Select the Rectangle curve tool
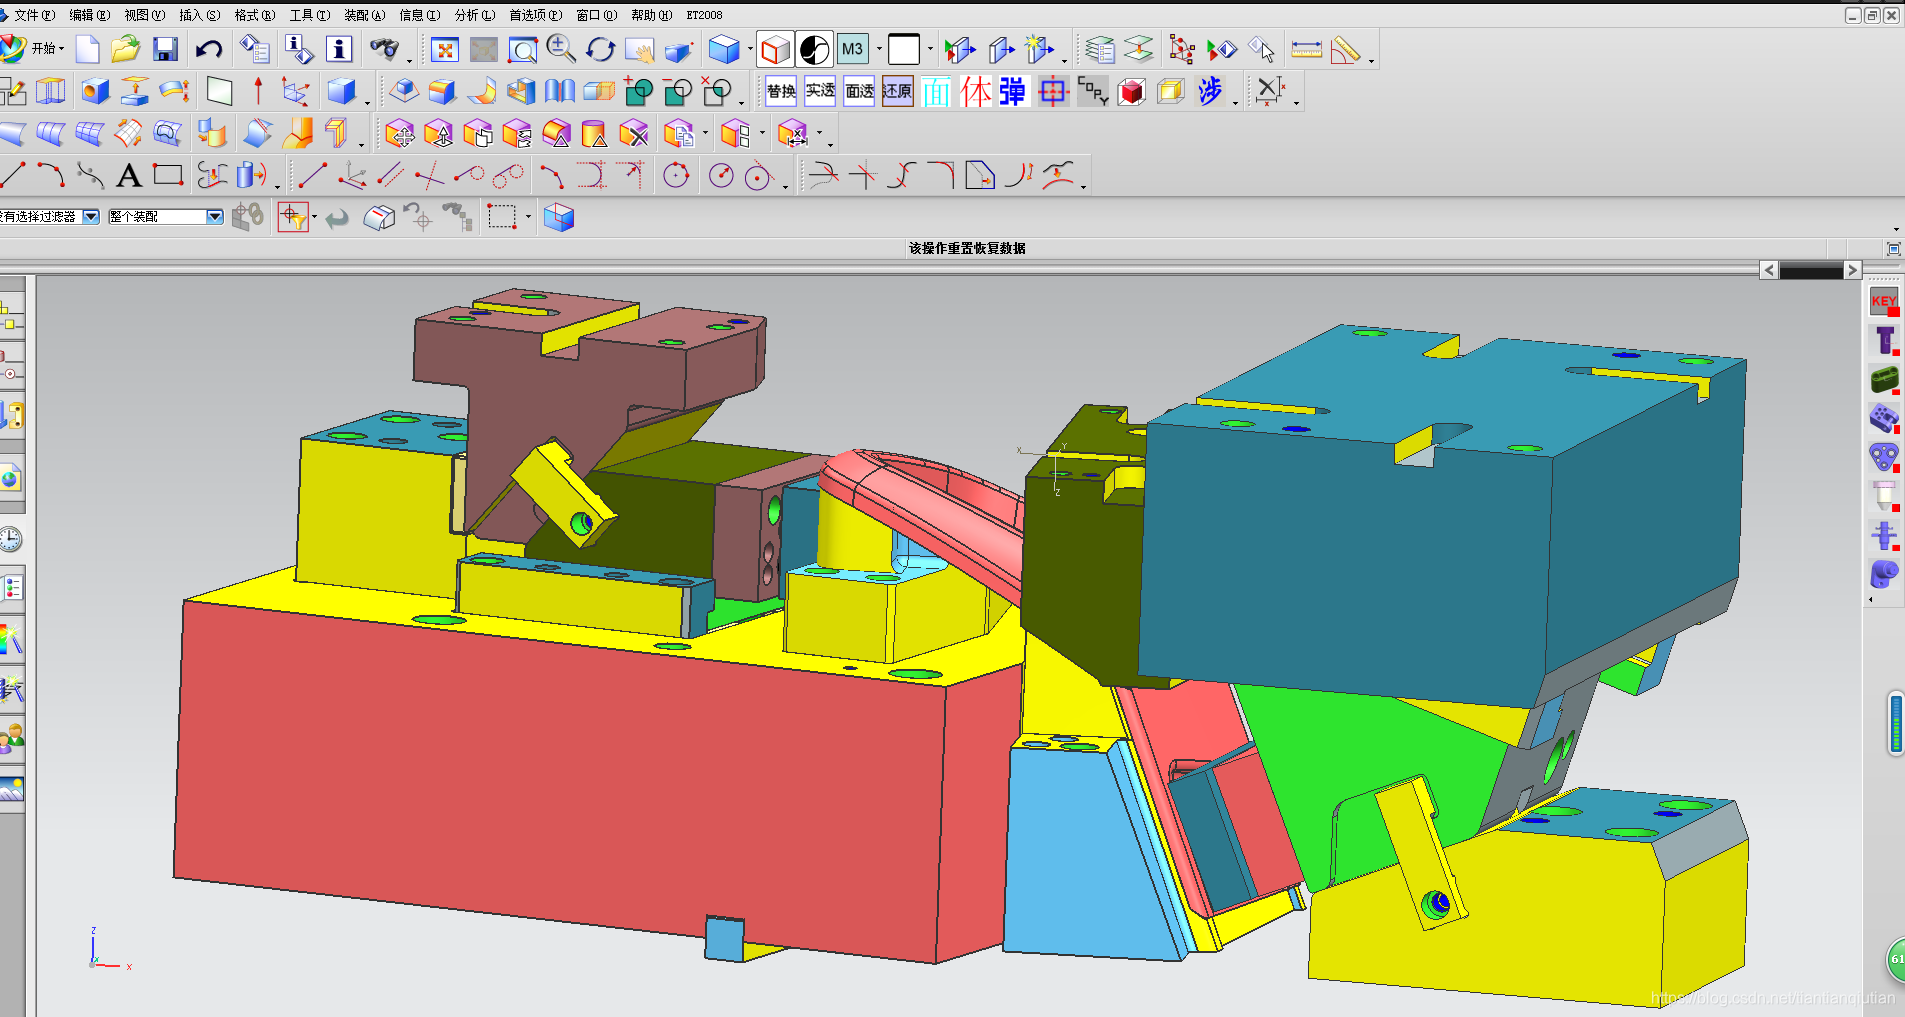This screenshot has height=1017, width=1905. [168, 175]
